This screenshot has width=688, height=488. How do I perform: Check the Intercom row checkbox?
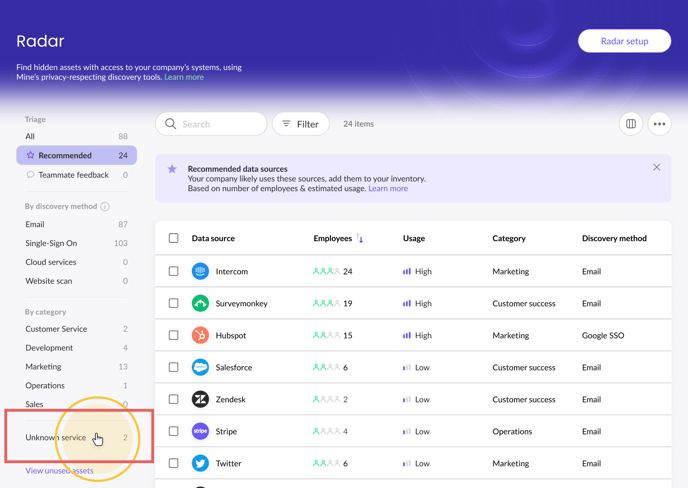pos(173,271)
